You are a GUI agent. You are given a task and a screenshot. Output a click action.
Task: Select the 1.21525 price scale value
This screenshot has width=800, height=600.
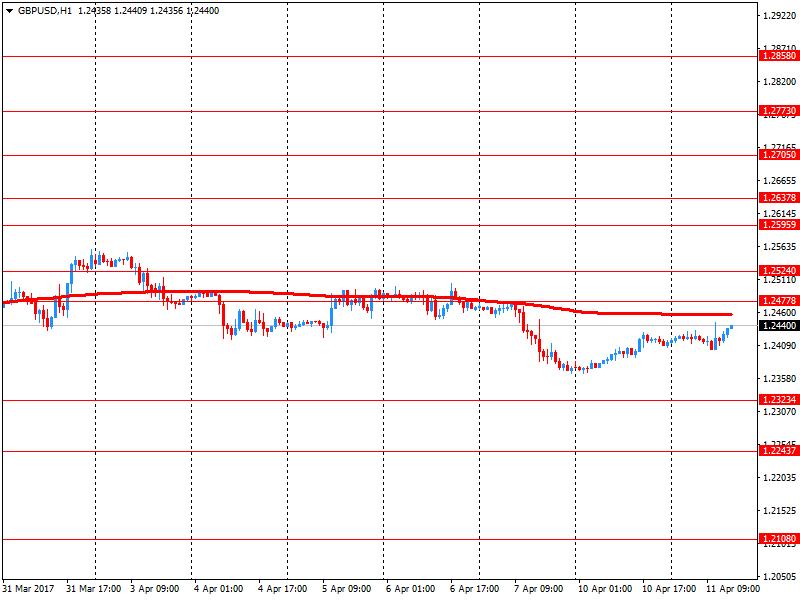pyautogui.click(x=780, y=510)
